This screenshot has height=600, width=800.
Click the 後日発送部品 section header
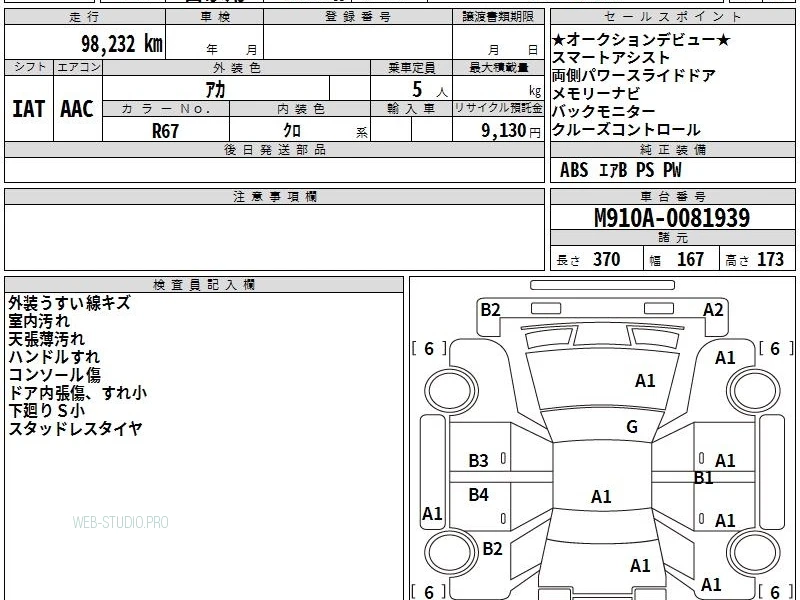(x=274, y=150)
